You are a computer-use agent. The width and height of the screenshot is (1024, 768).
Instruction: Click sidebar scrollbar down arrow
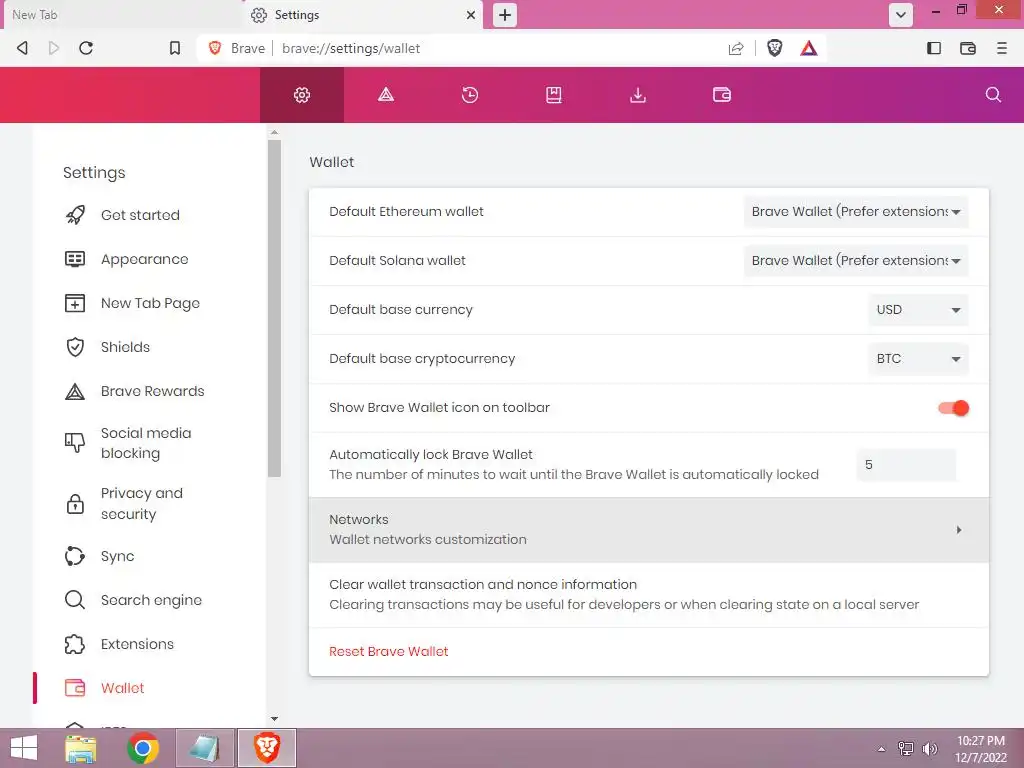click(274, 719)
